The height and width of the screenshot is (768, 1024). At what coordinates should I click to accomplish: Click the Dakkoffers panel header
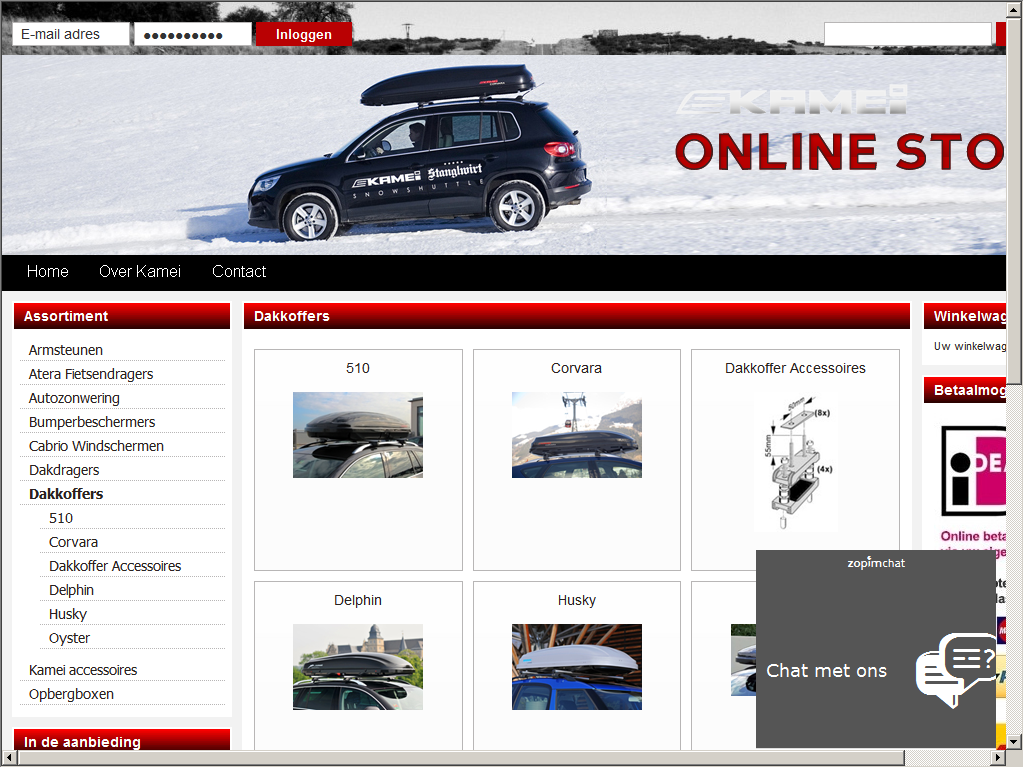coord(577,316)
